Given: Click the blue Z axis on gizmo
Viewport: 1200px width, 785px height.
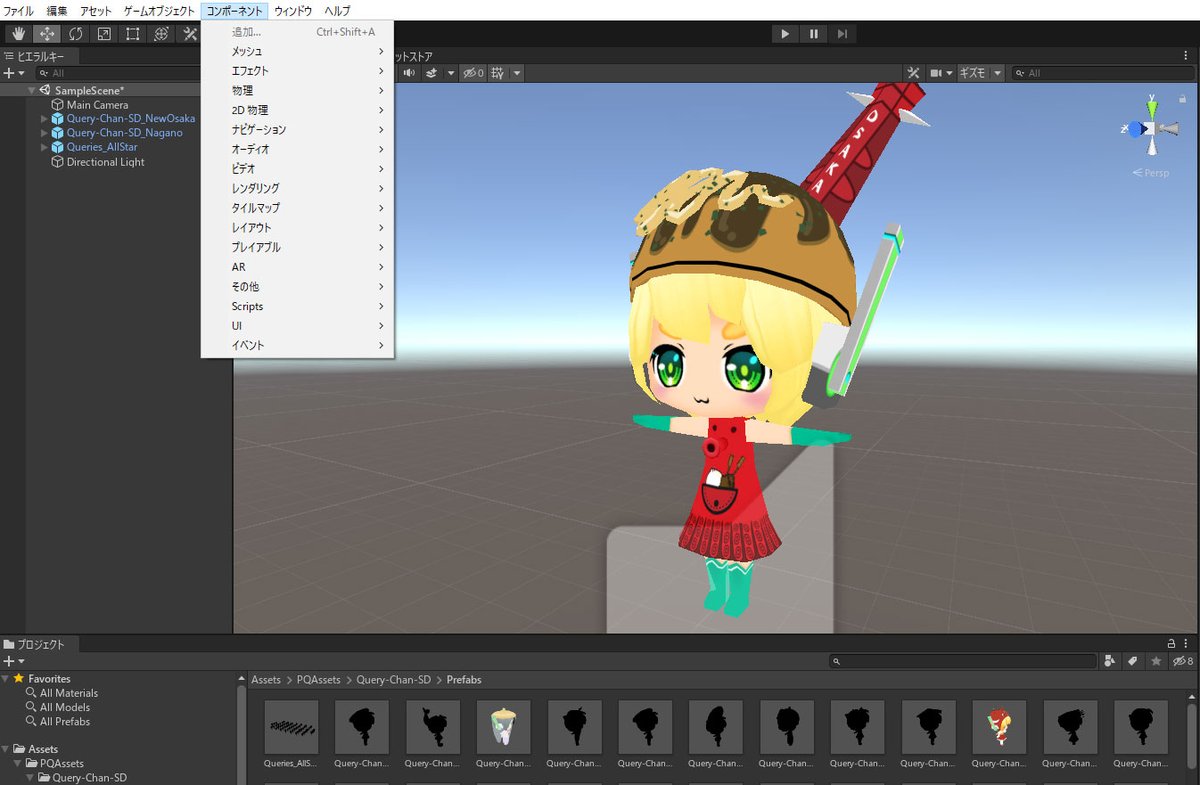Looking at the screenshot, I should [x=1135, y=128].
